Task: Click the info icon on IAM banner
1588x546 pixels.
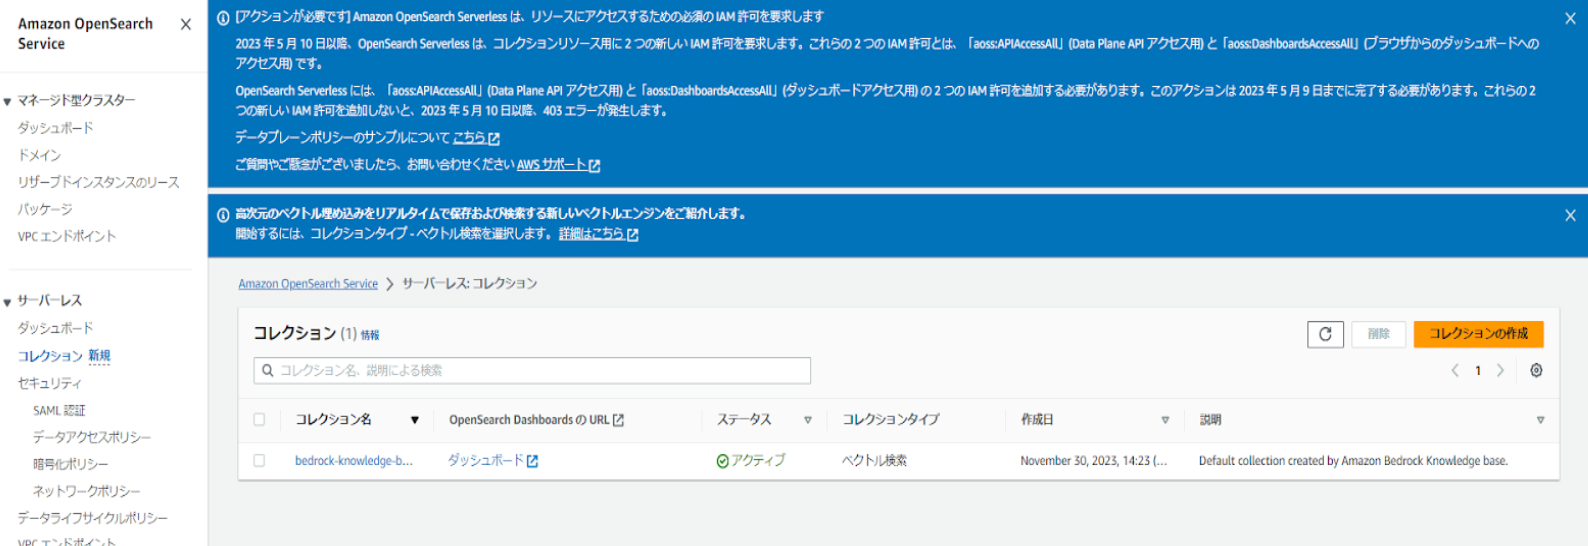Action: (223, 18)
